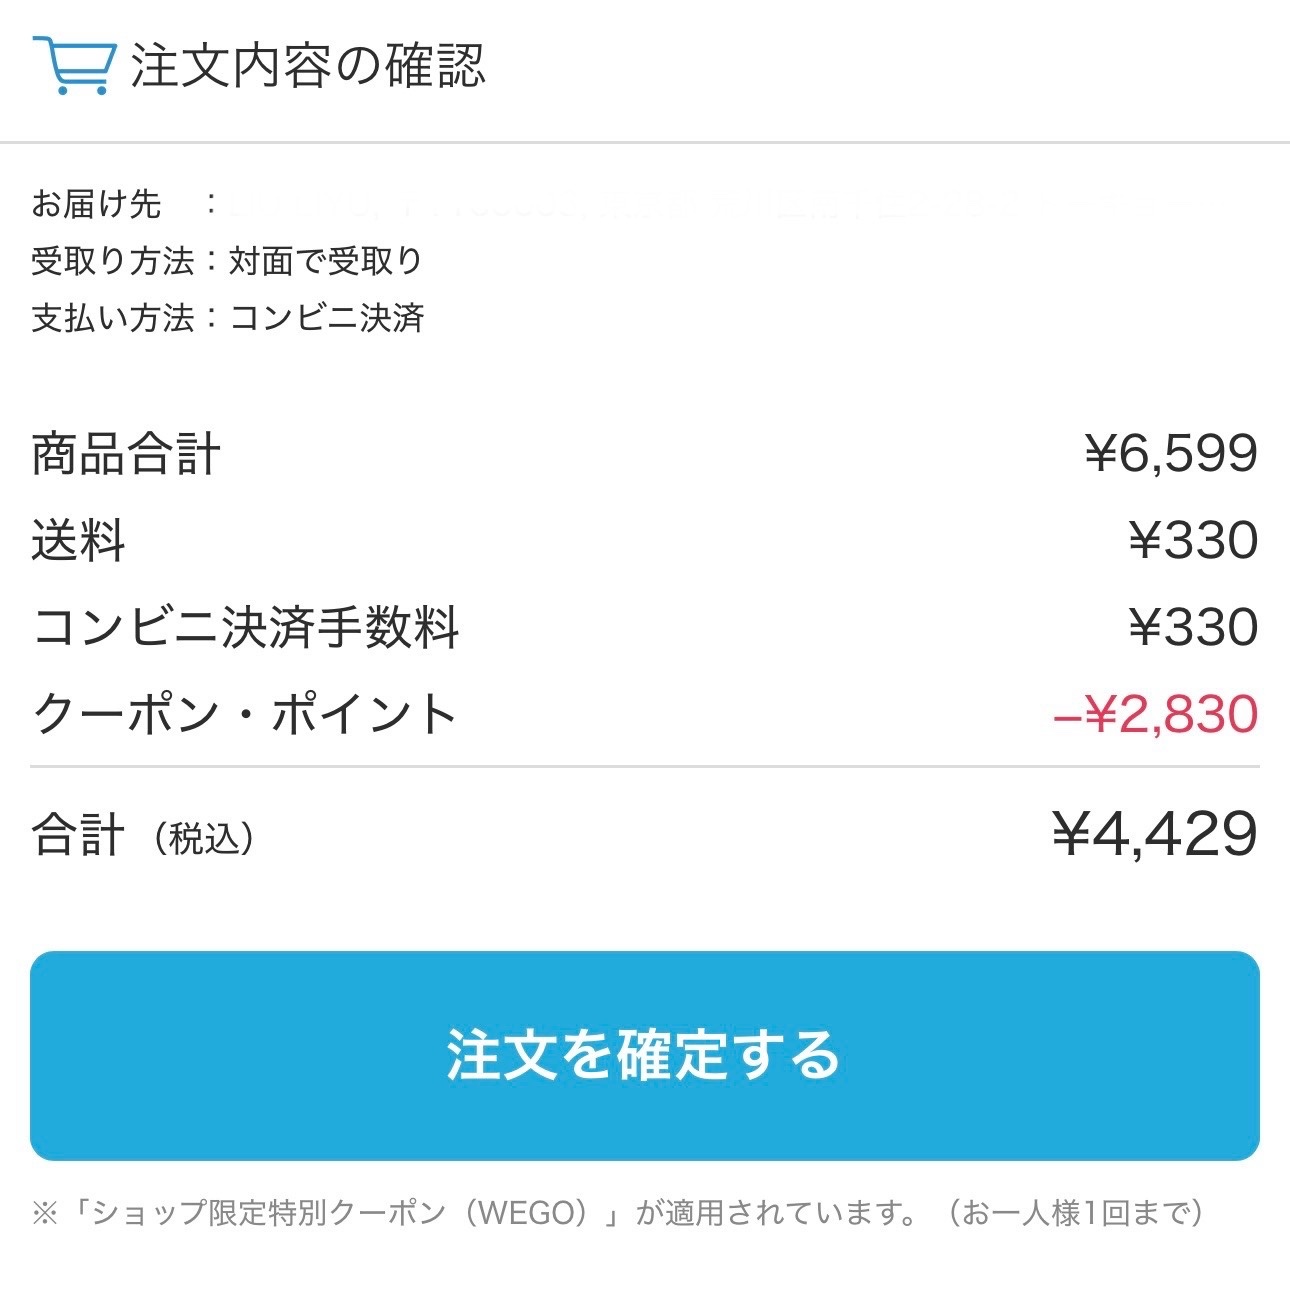Click the ¥330 shipping fee amount

1193,541
